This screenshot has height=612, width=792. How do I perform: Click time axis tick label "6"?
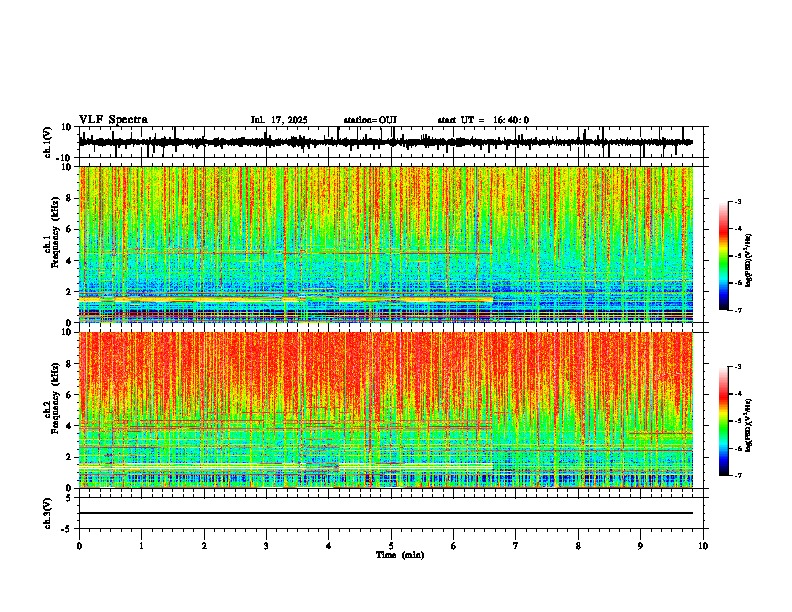(453, 546)
